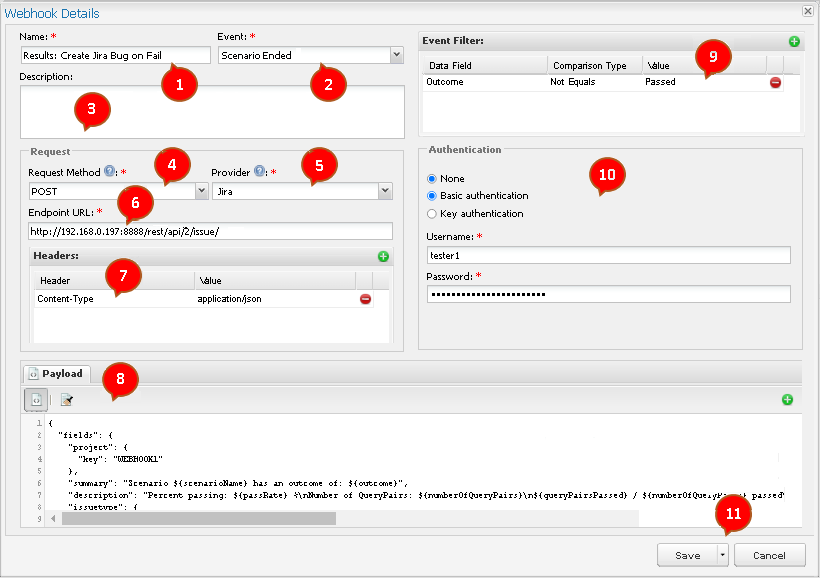This screenshot has width=820, height=578.
Task: Open the payload edit mode icon
Action: [x=67, y=400]
